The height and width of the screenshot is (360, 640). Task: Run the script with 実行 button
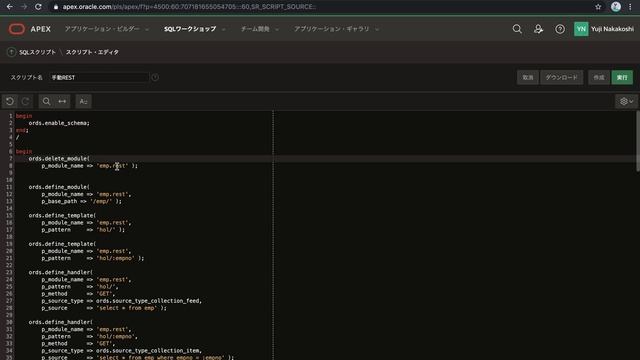pyautogui.click(x=622, y=78)
